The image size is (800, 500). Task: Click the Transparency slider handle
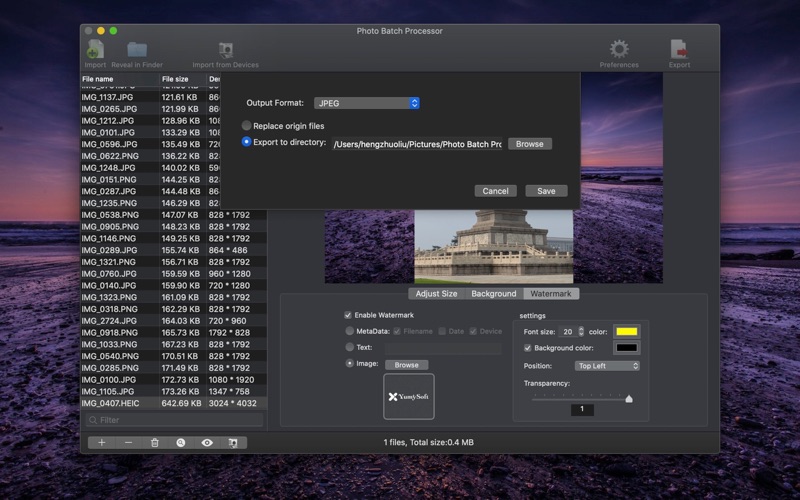click(629, 399)
